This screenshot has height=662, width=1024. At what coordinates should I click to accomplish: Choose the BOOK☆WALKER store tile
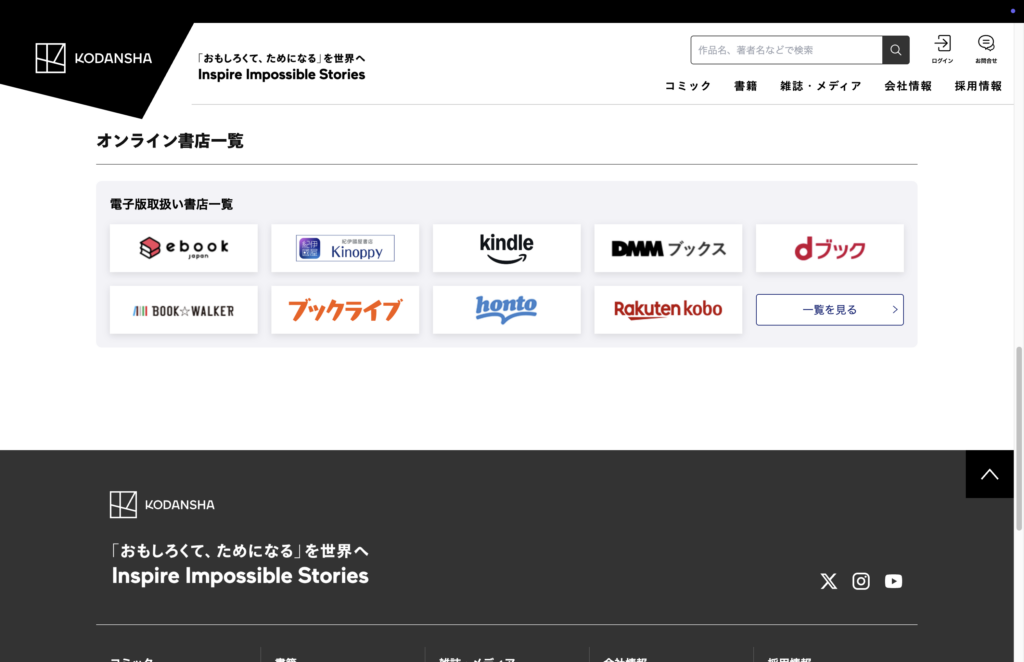[183, 310]
